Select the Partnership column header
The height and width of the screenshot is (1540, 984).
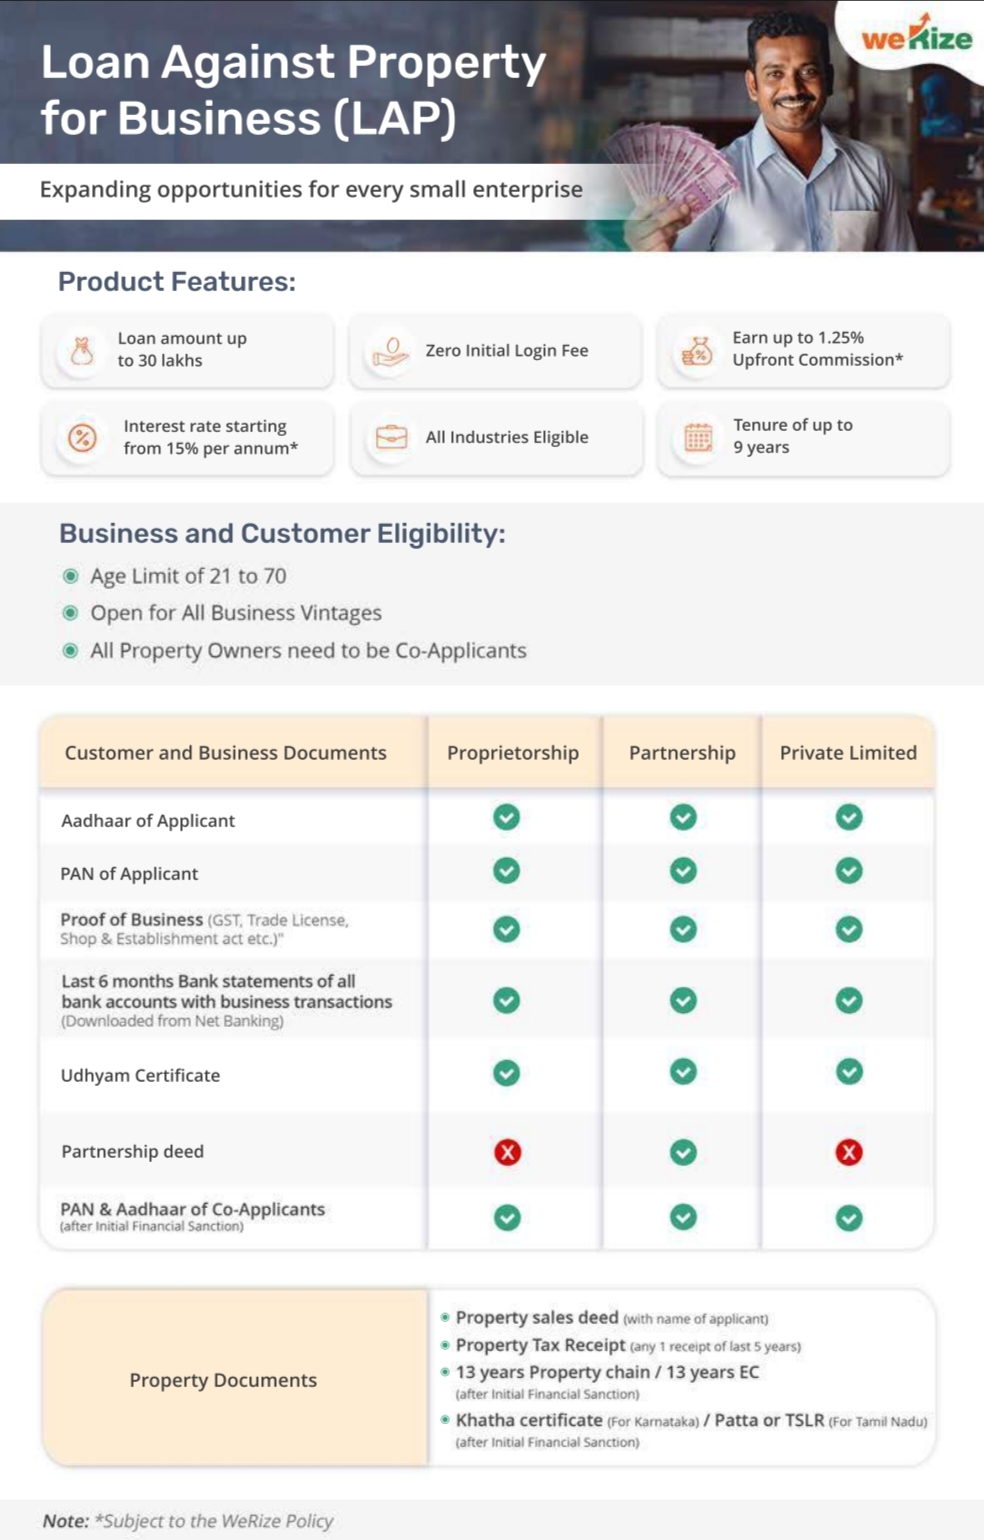[682, 753]
